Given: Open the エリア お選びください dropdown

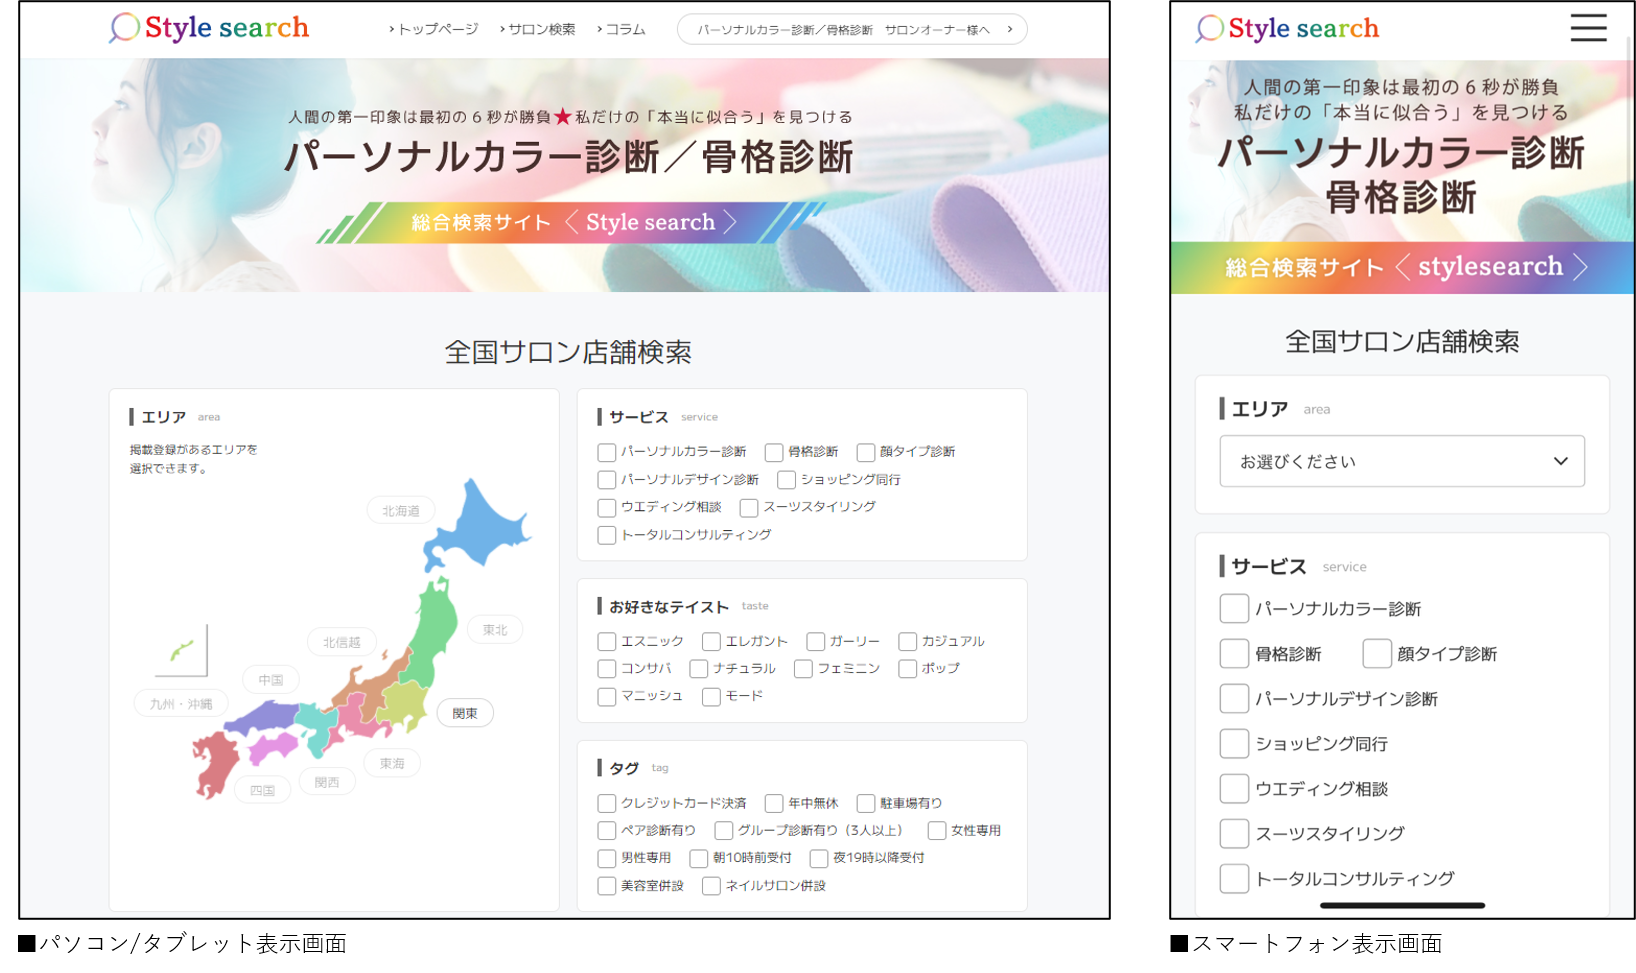Looking at the screenshot, I should pos(1401,461).
